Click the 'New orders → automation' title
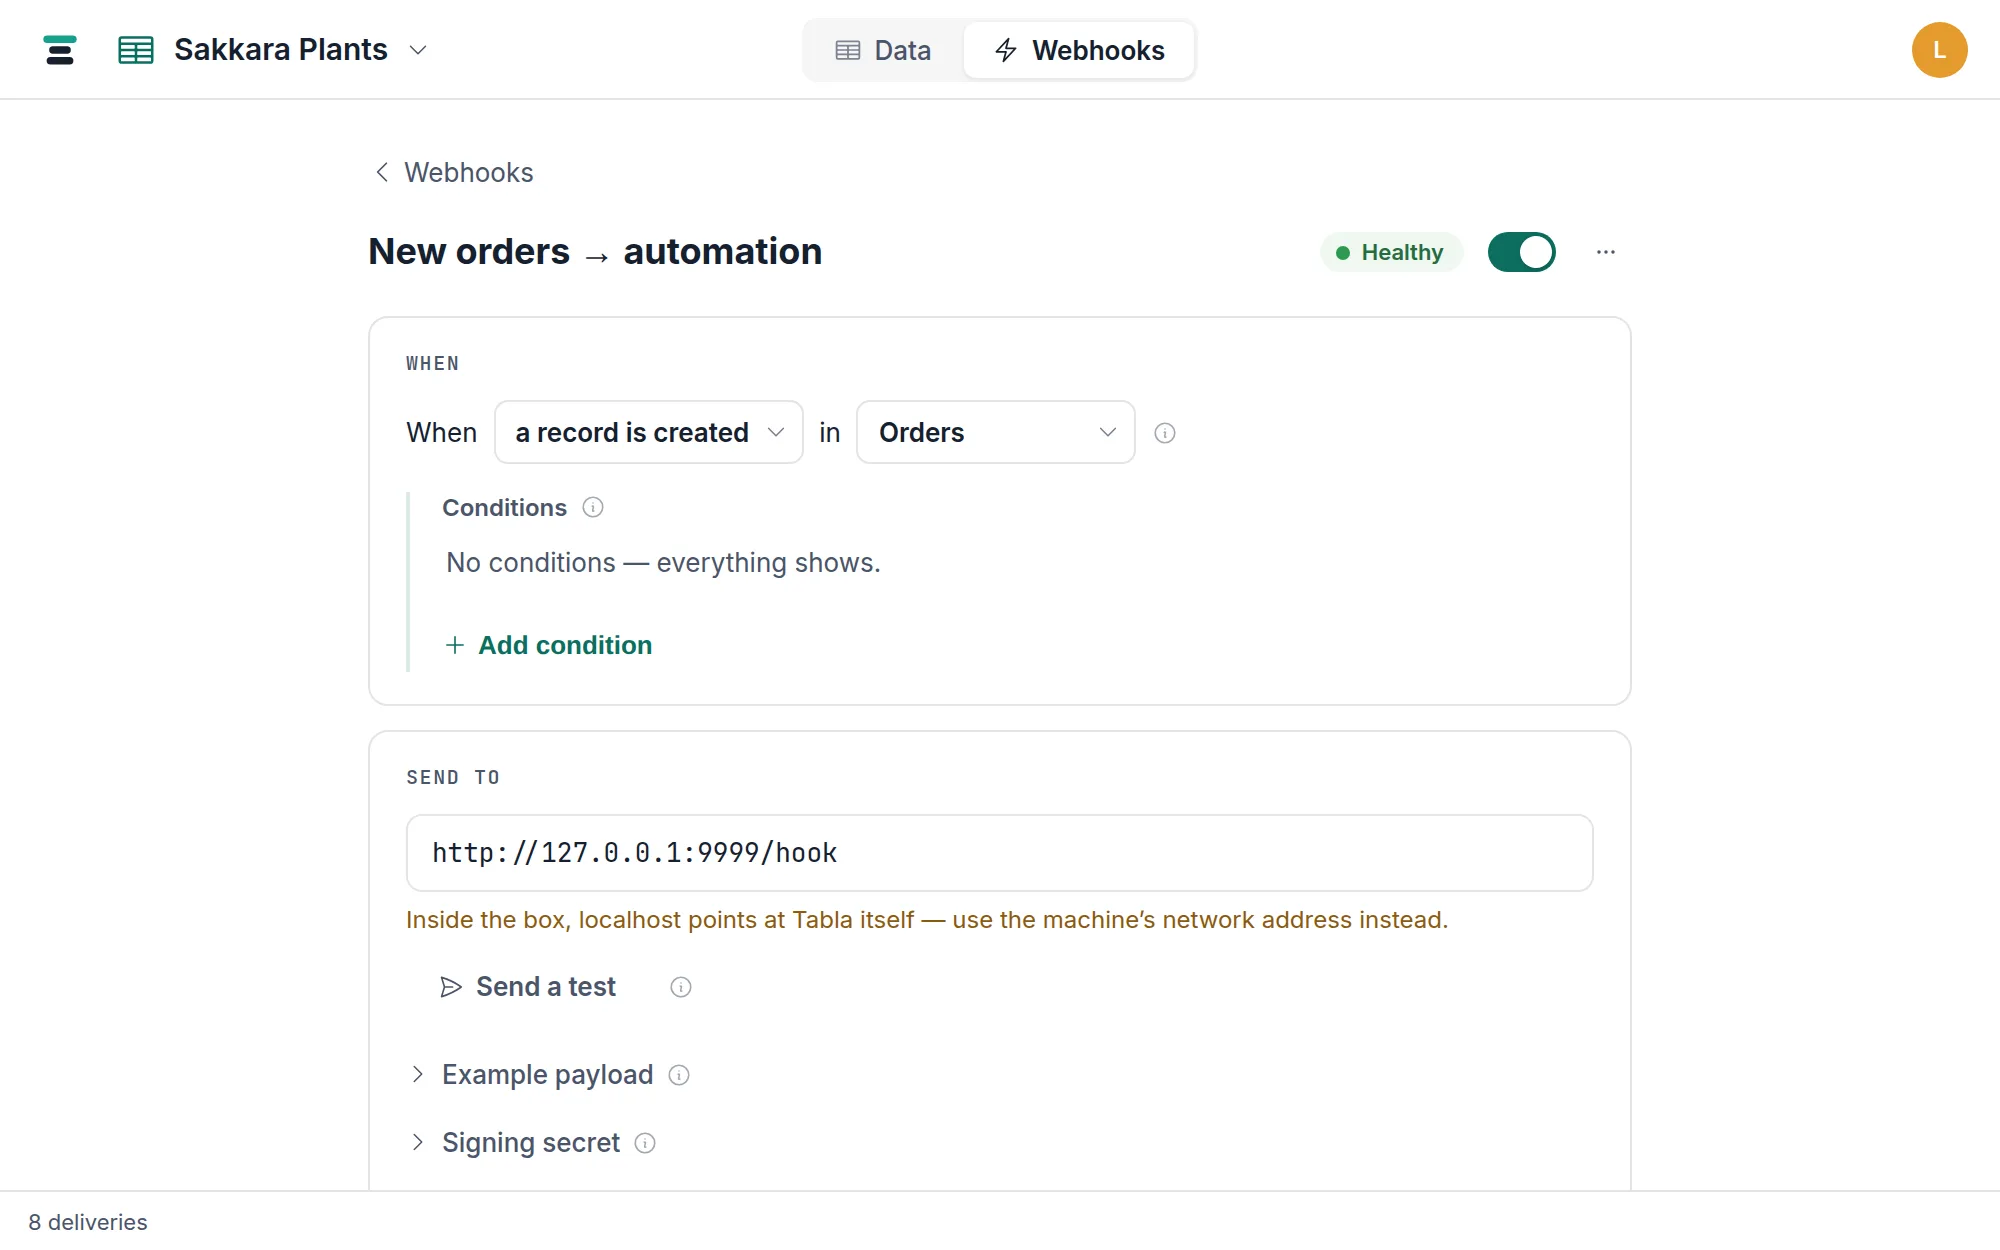This screenshot has height=1250, width=2000. (x=595, y=252)
